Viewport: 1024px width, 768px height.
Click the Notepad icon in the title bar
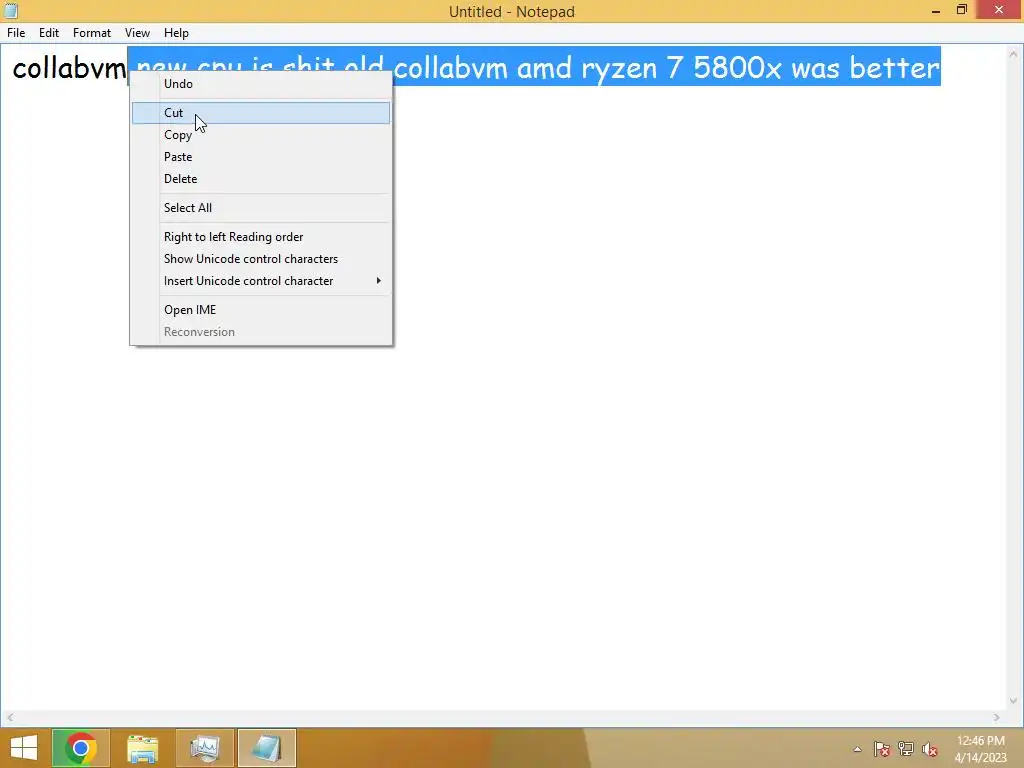(x=10, y=10)
